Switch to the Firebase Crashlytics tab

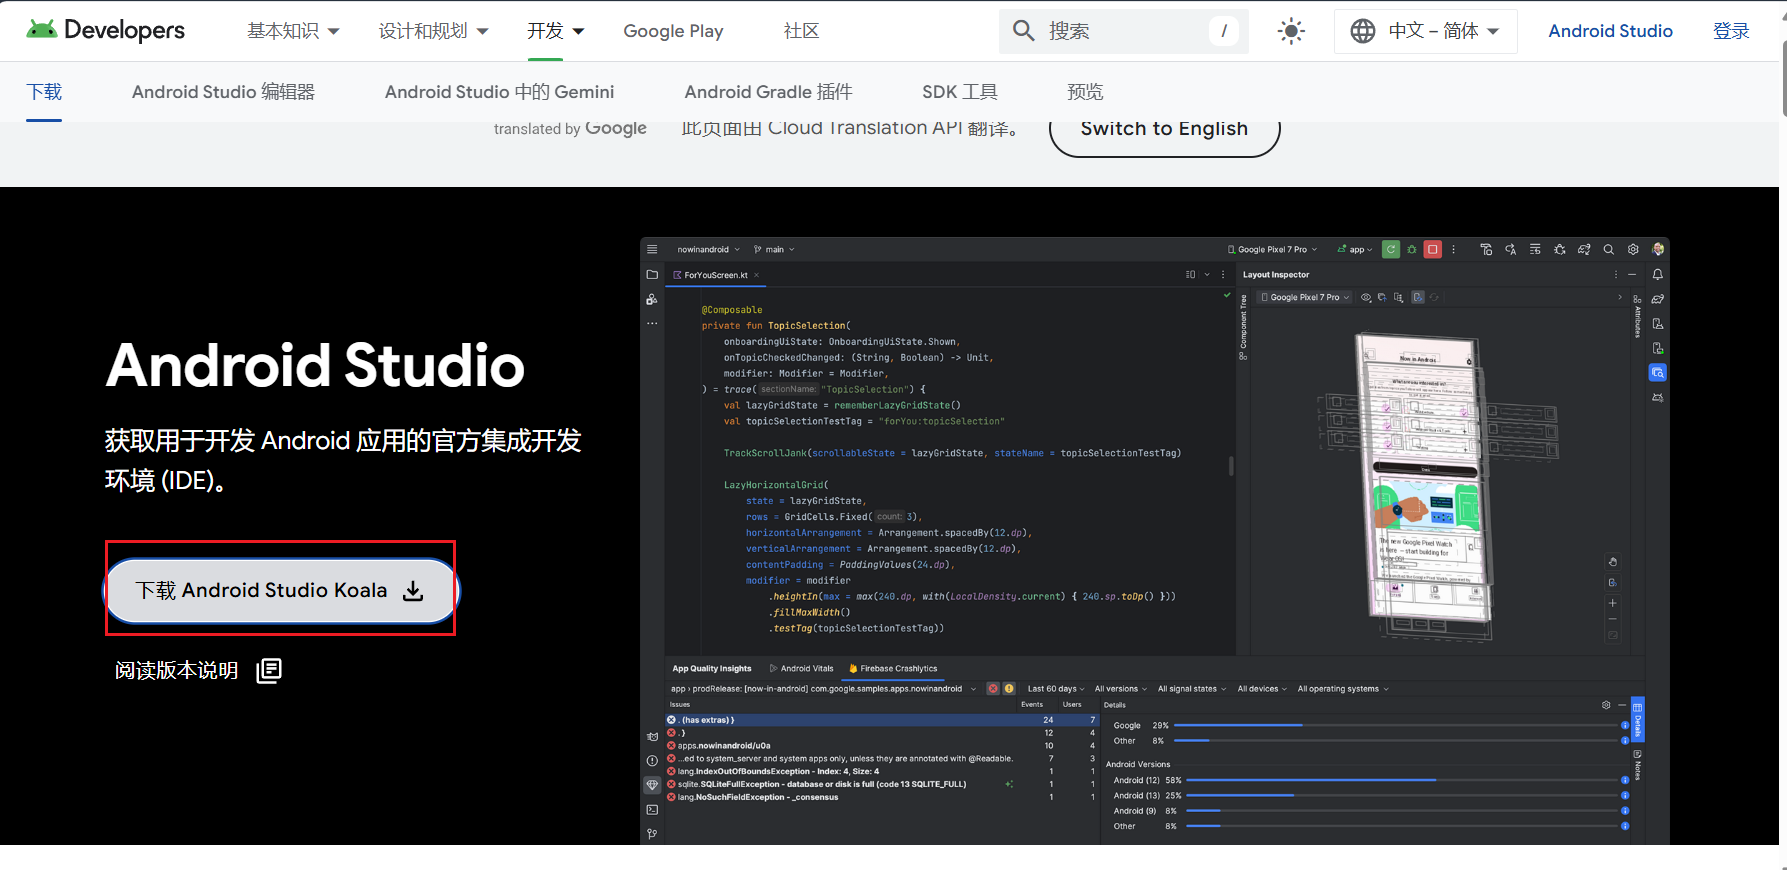click(x=893, y=668)
